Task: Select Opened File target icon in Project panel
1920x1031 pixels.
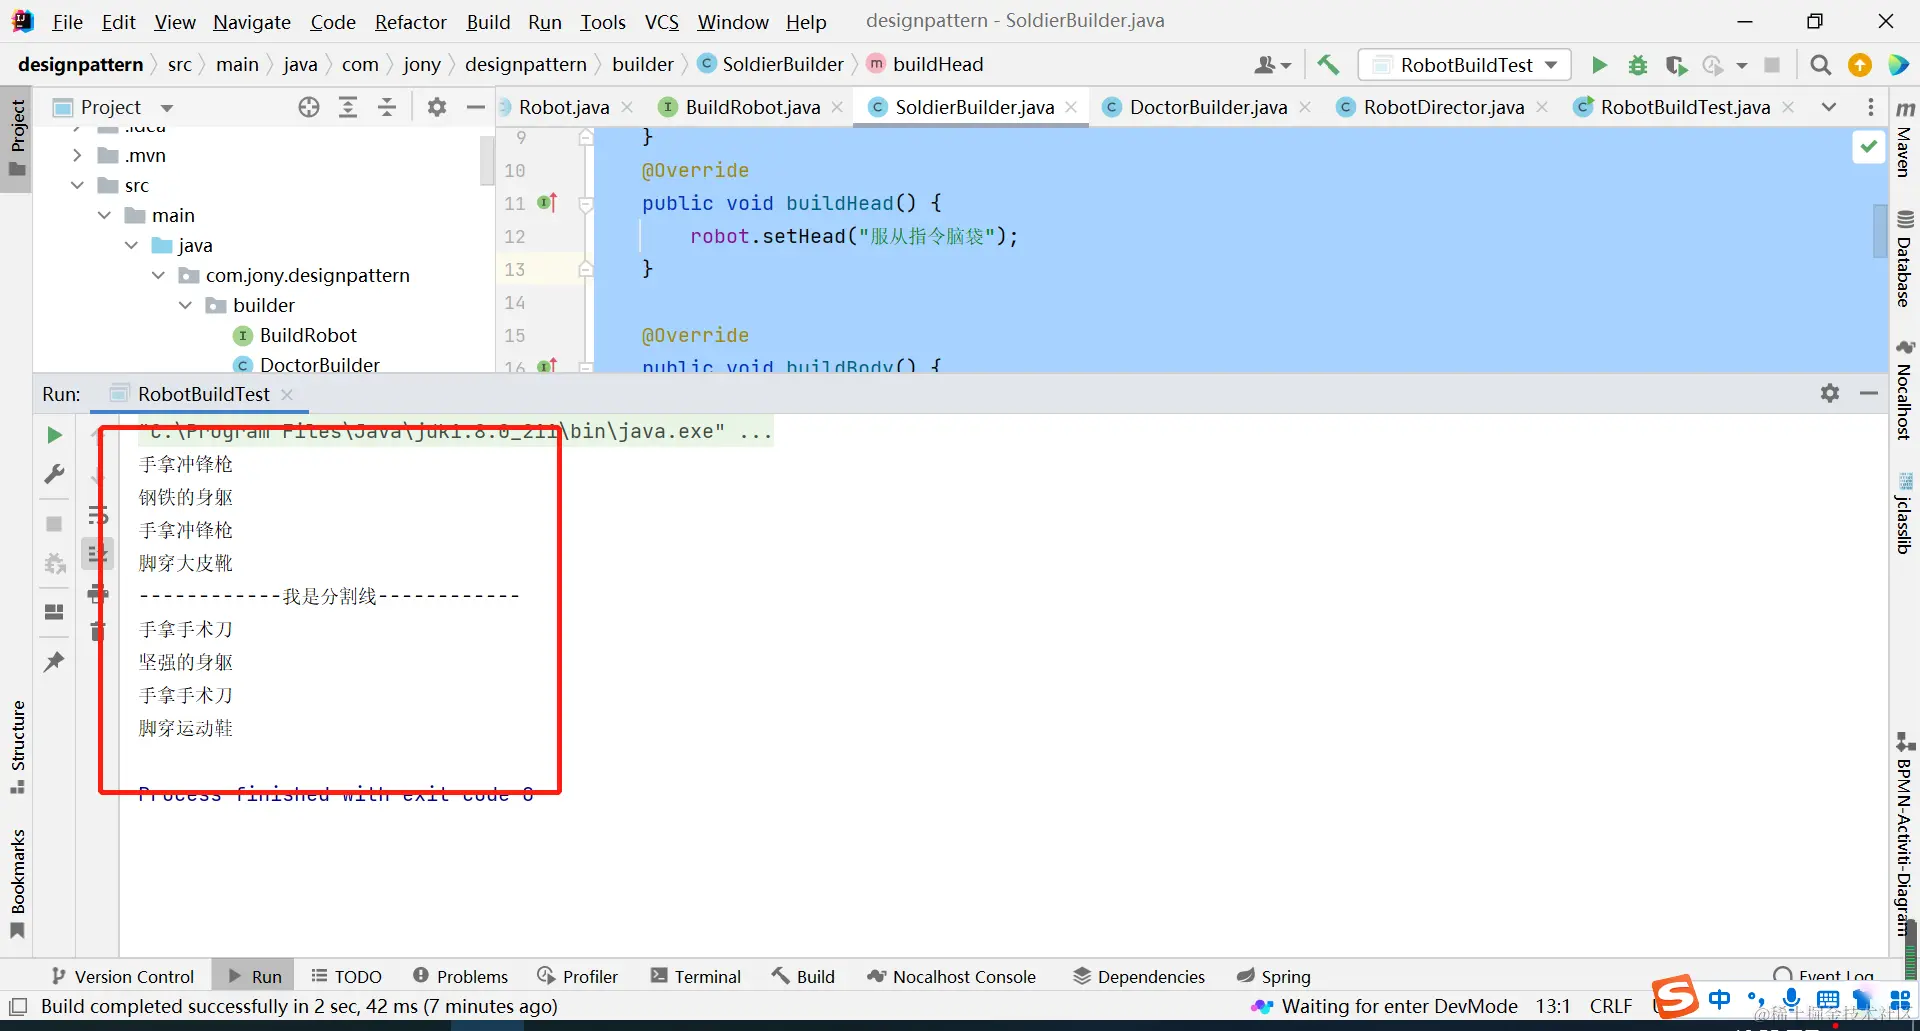Action: click(309, 107)
